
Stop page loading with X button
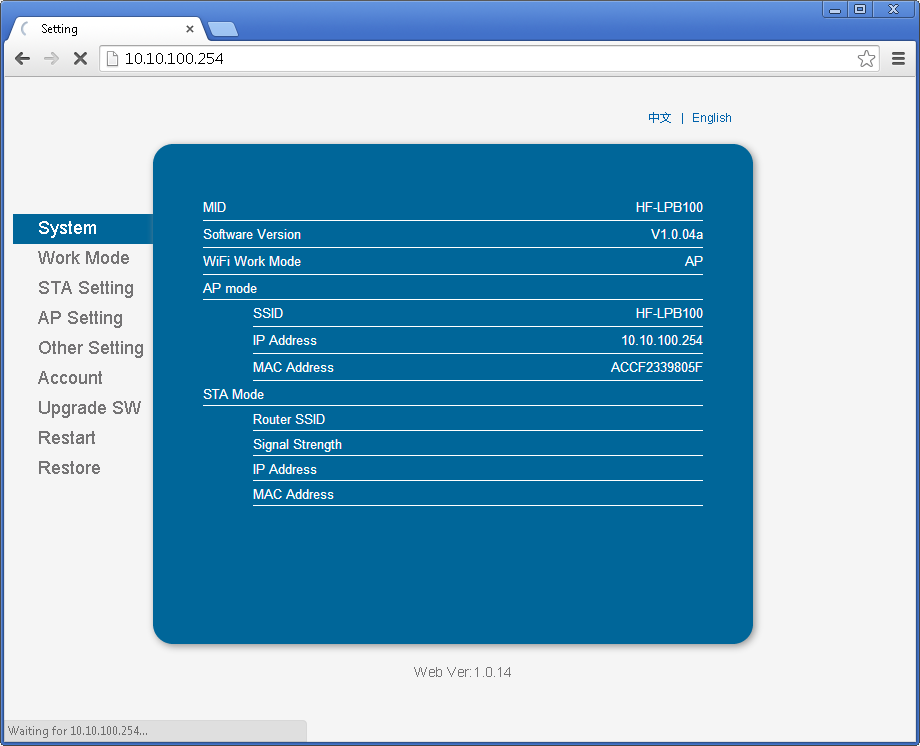pos(80,58)
